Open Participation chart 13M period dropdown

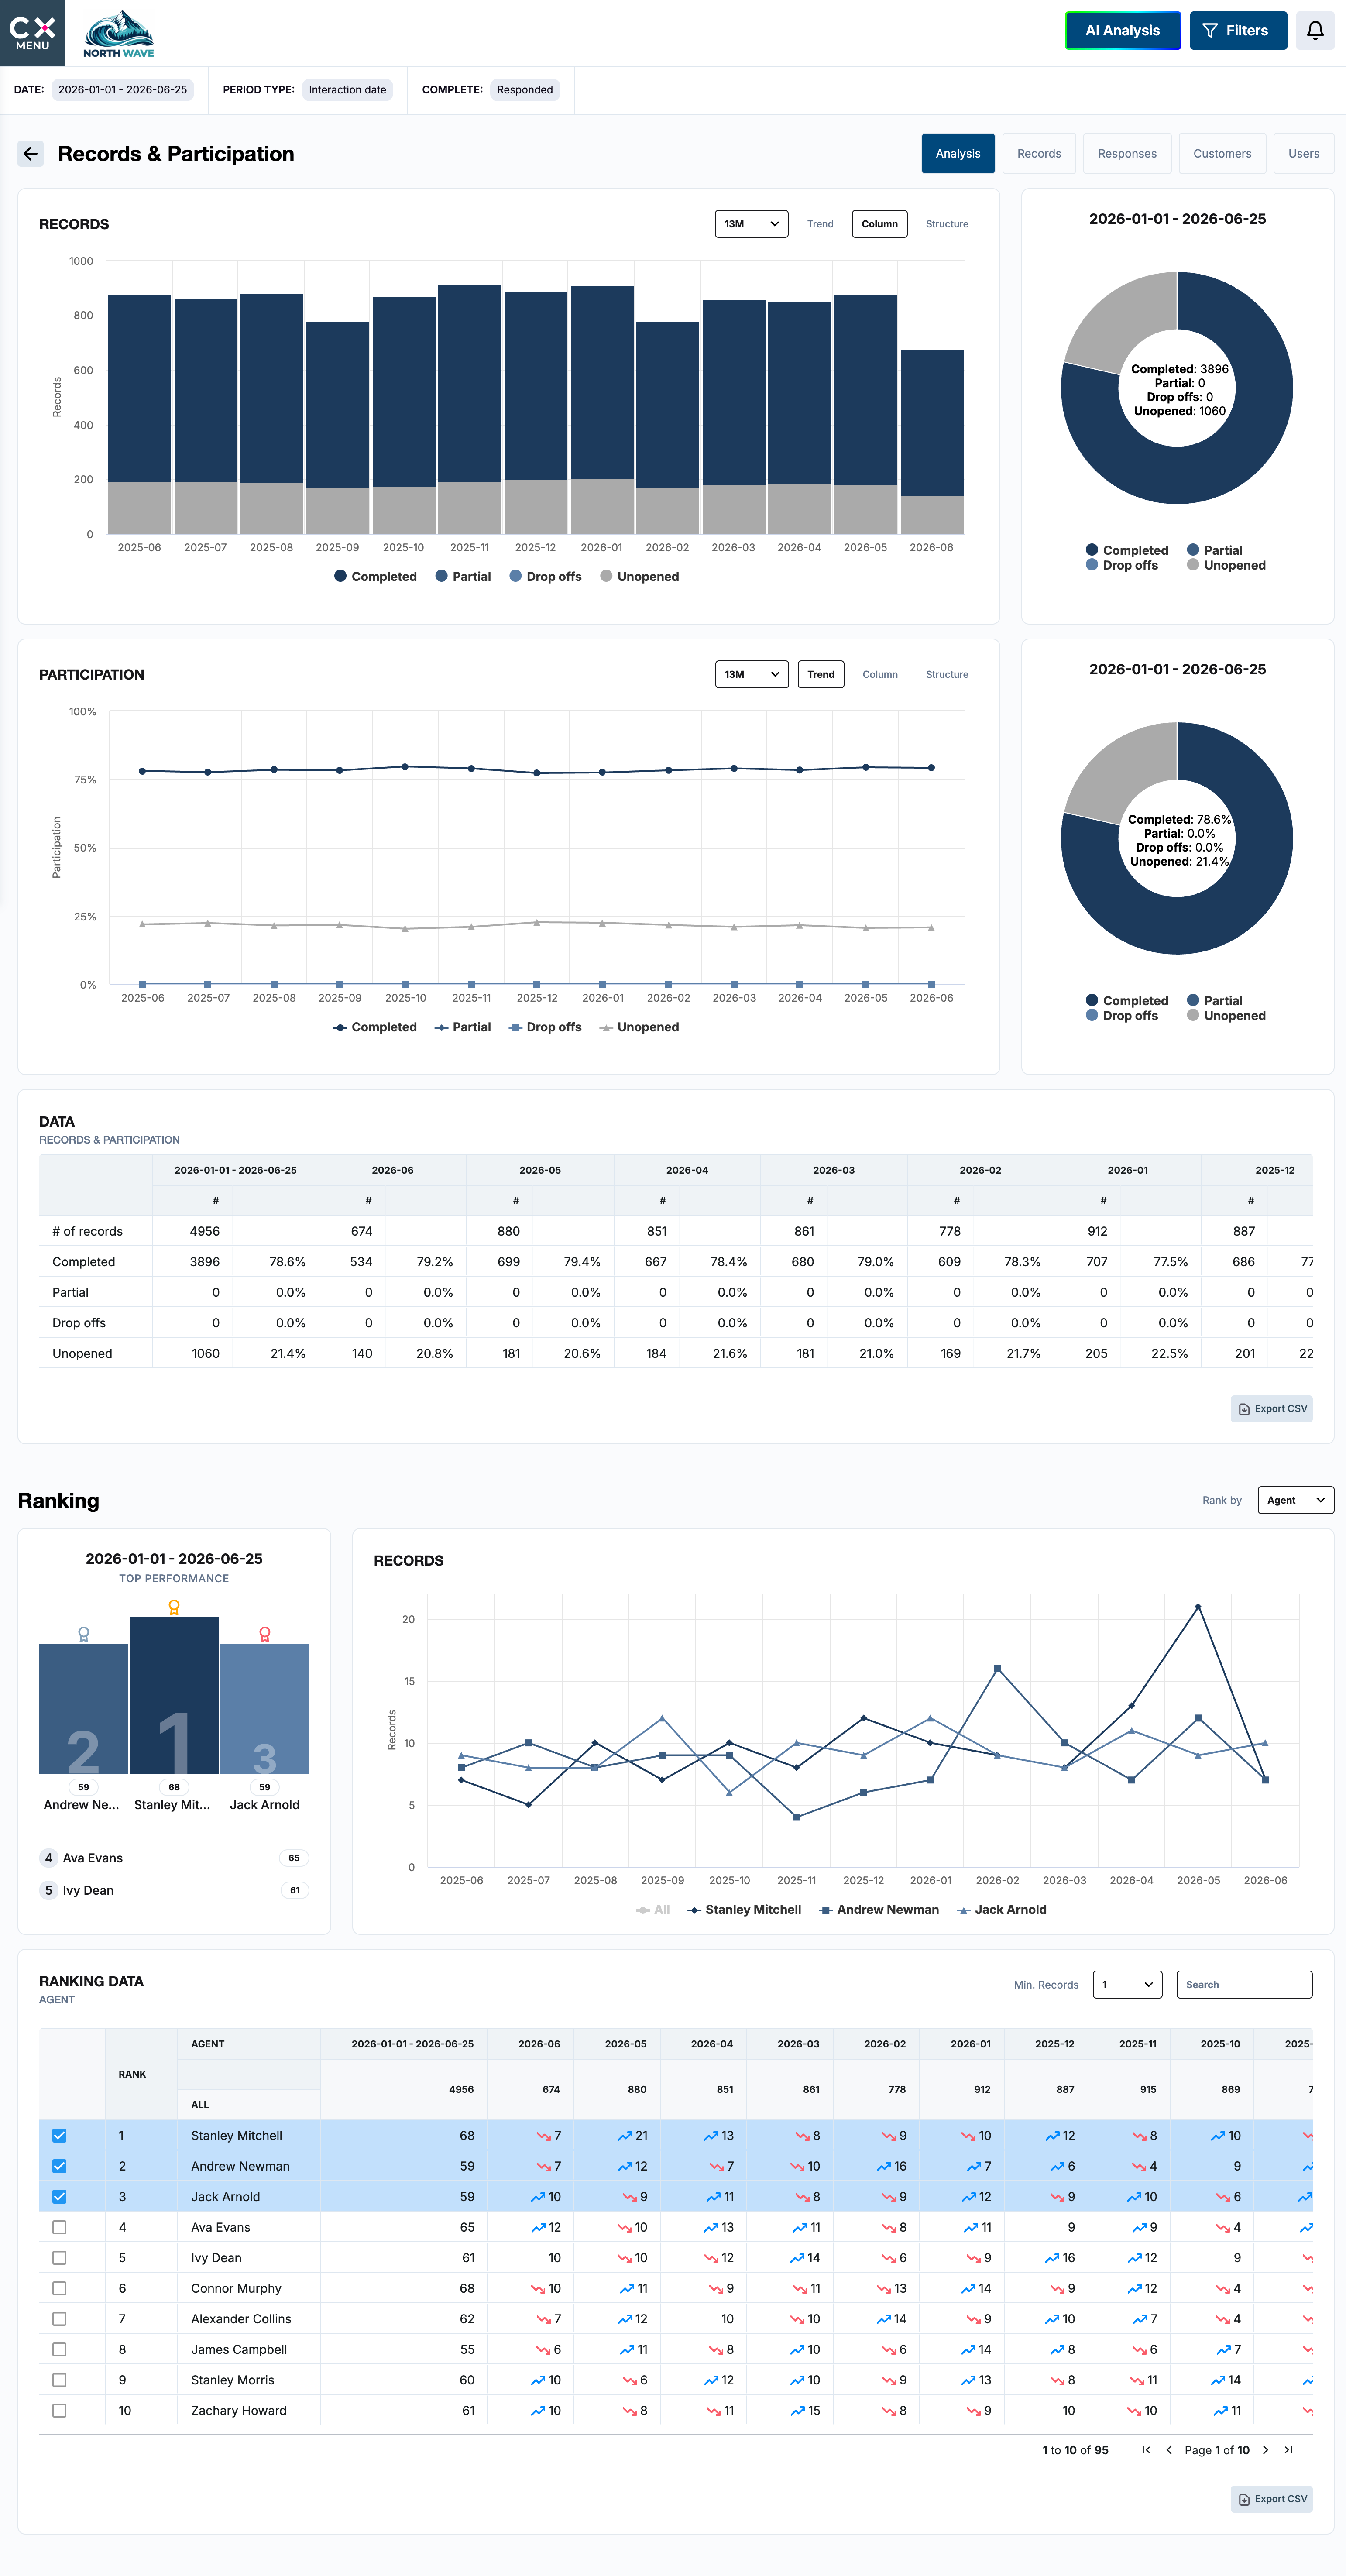[751, 674]
